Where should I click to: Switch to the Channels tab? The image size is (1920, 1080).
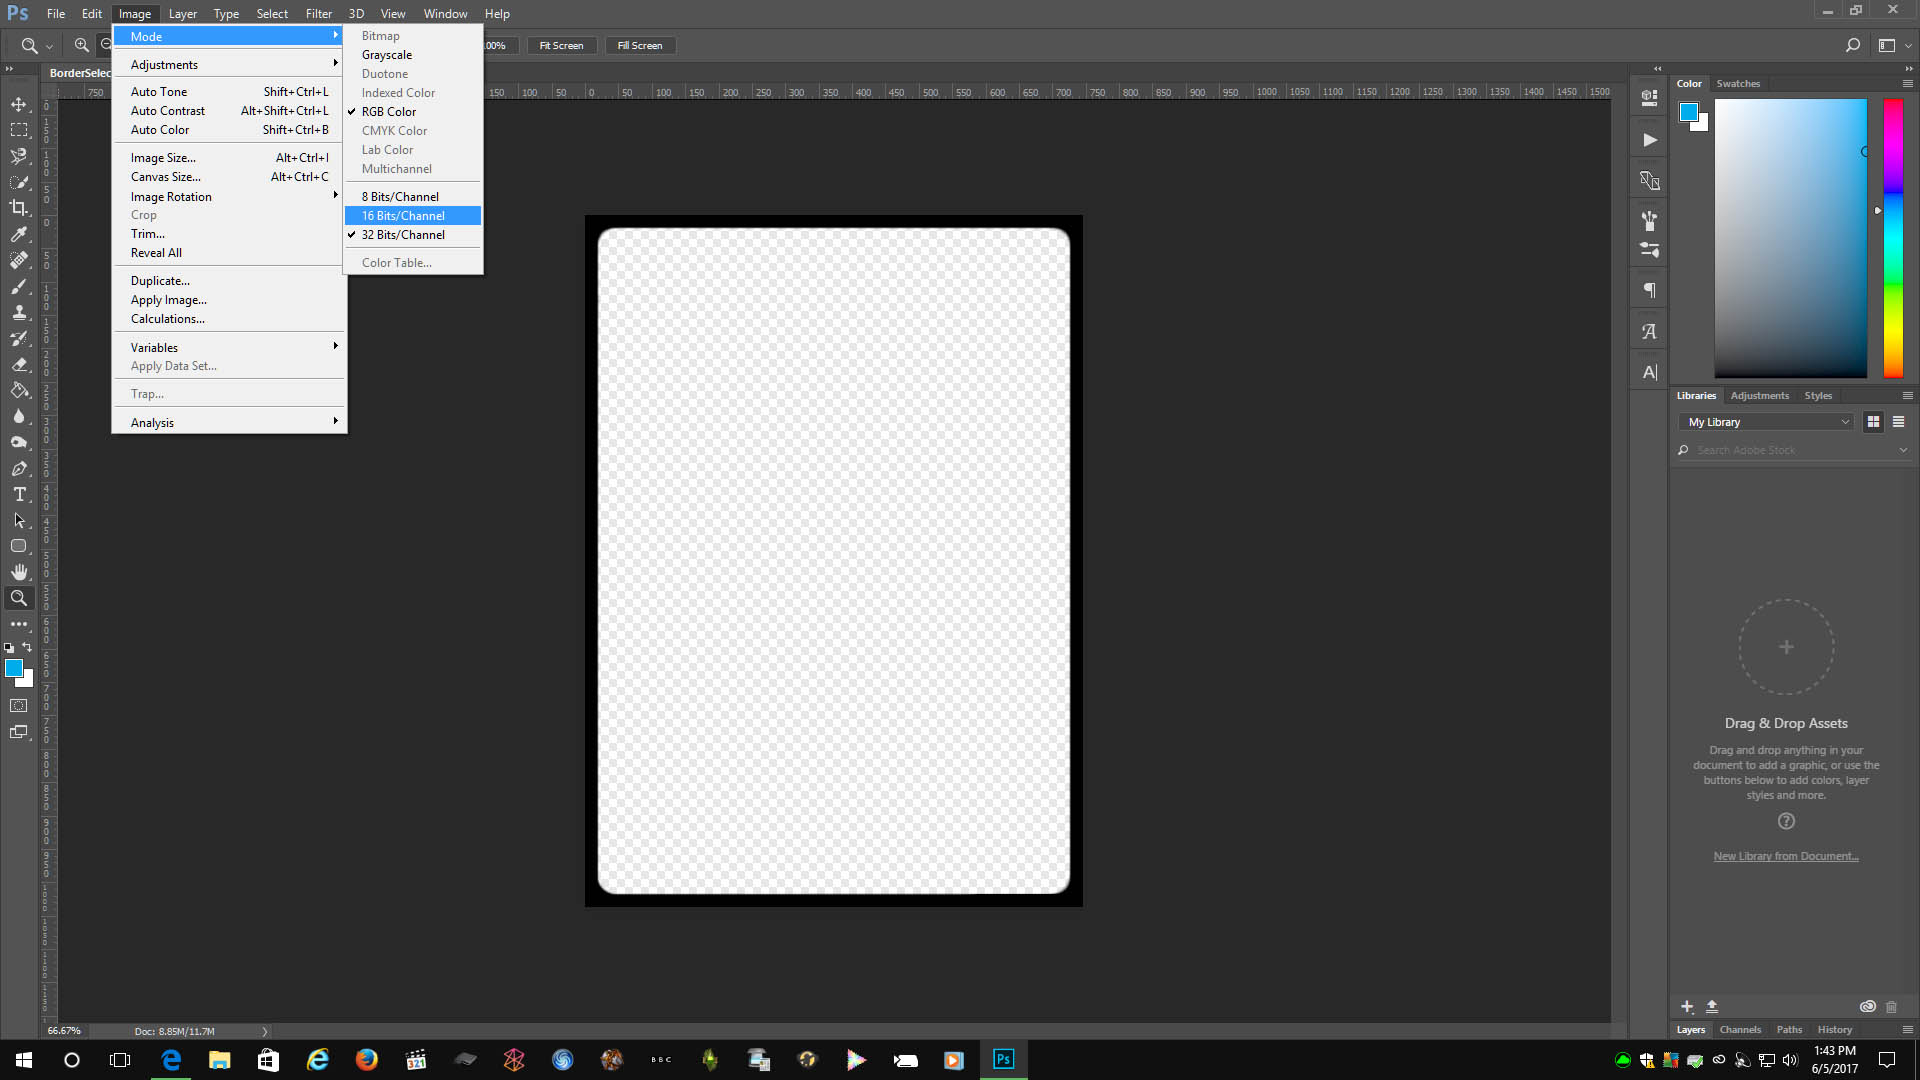1740,1029
